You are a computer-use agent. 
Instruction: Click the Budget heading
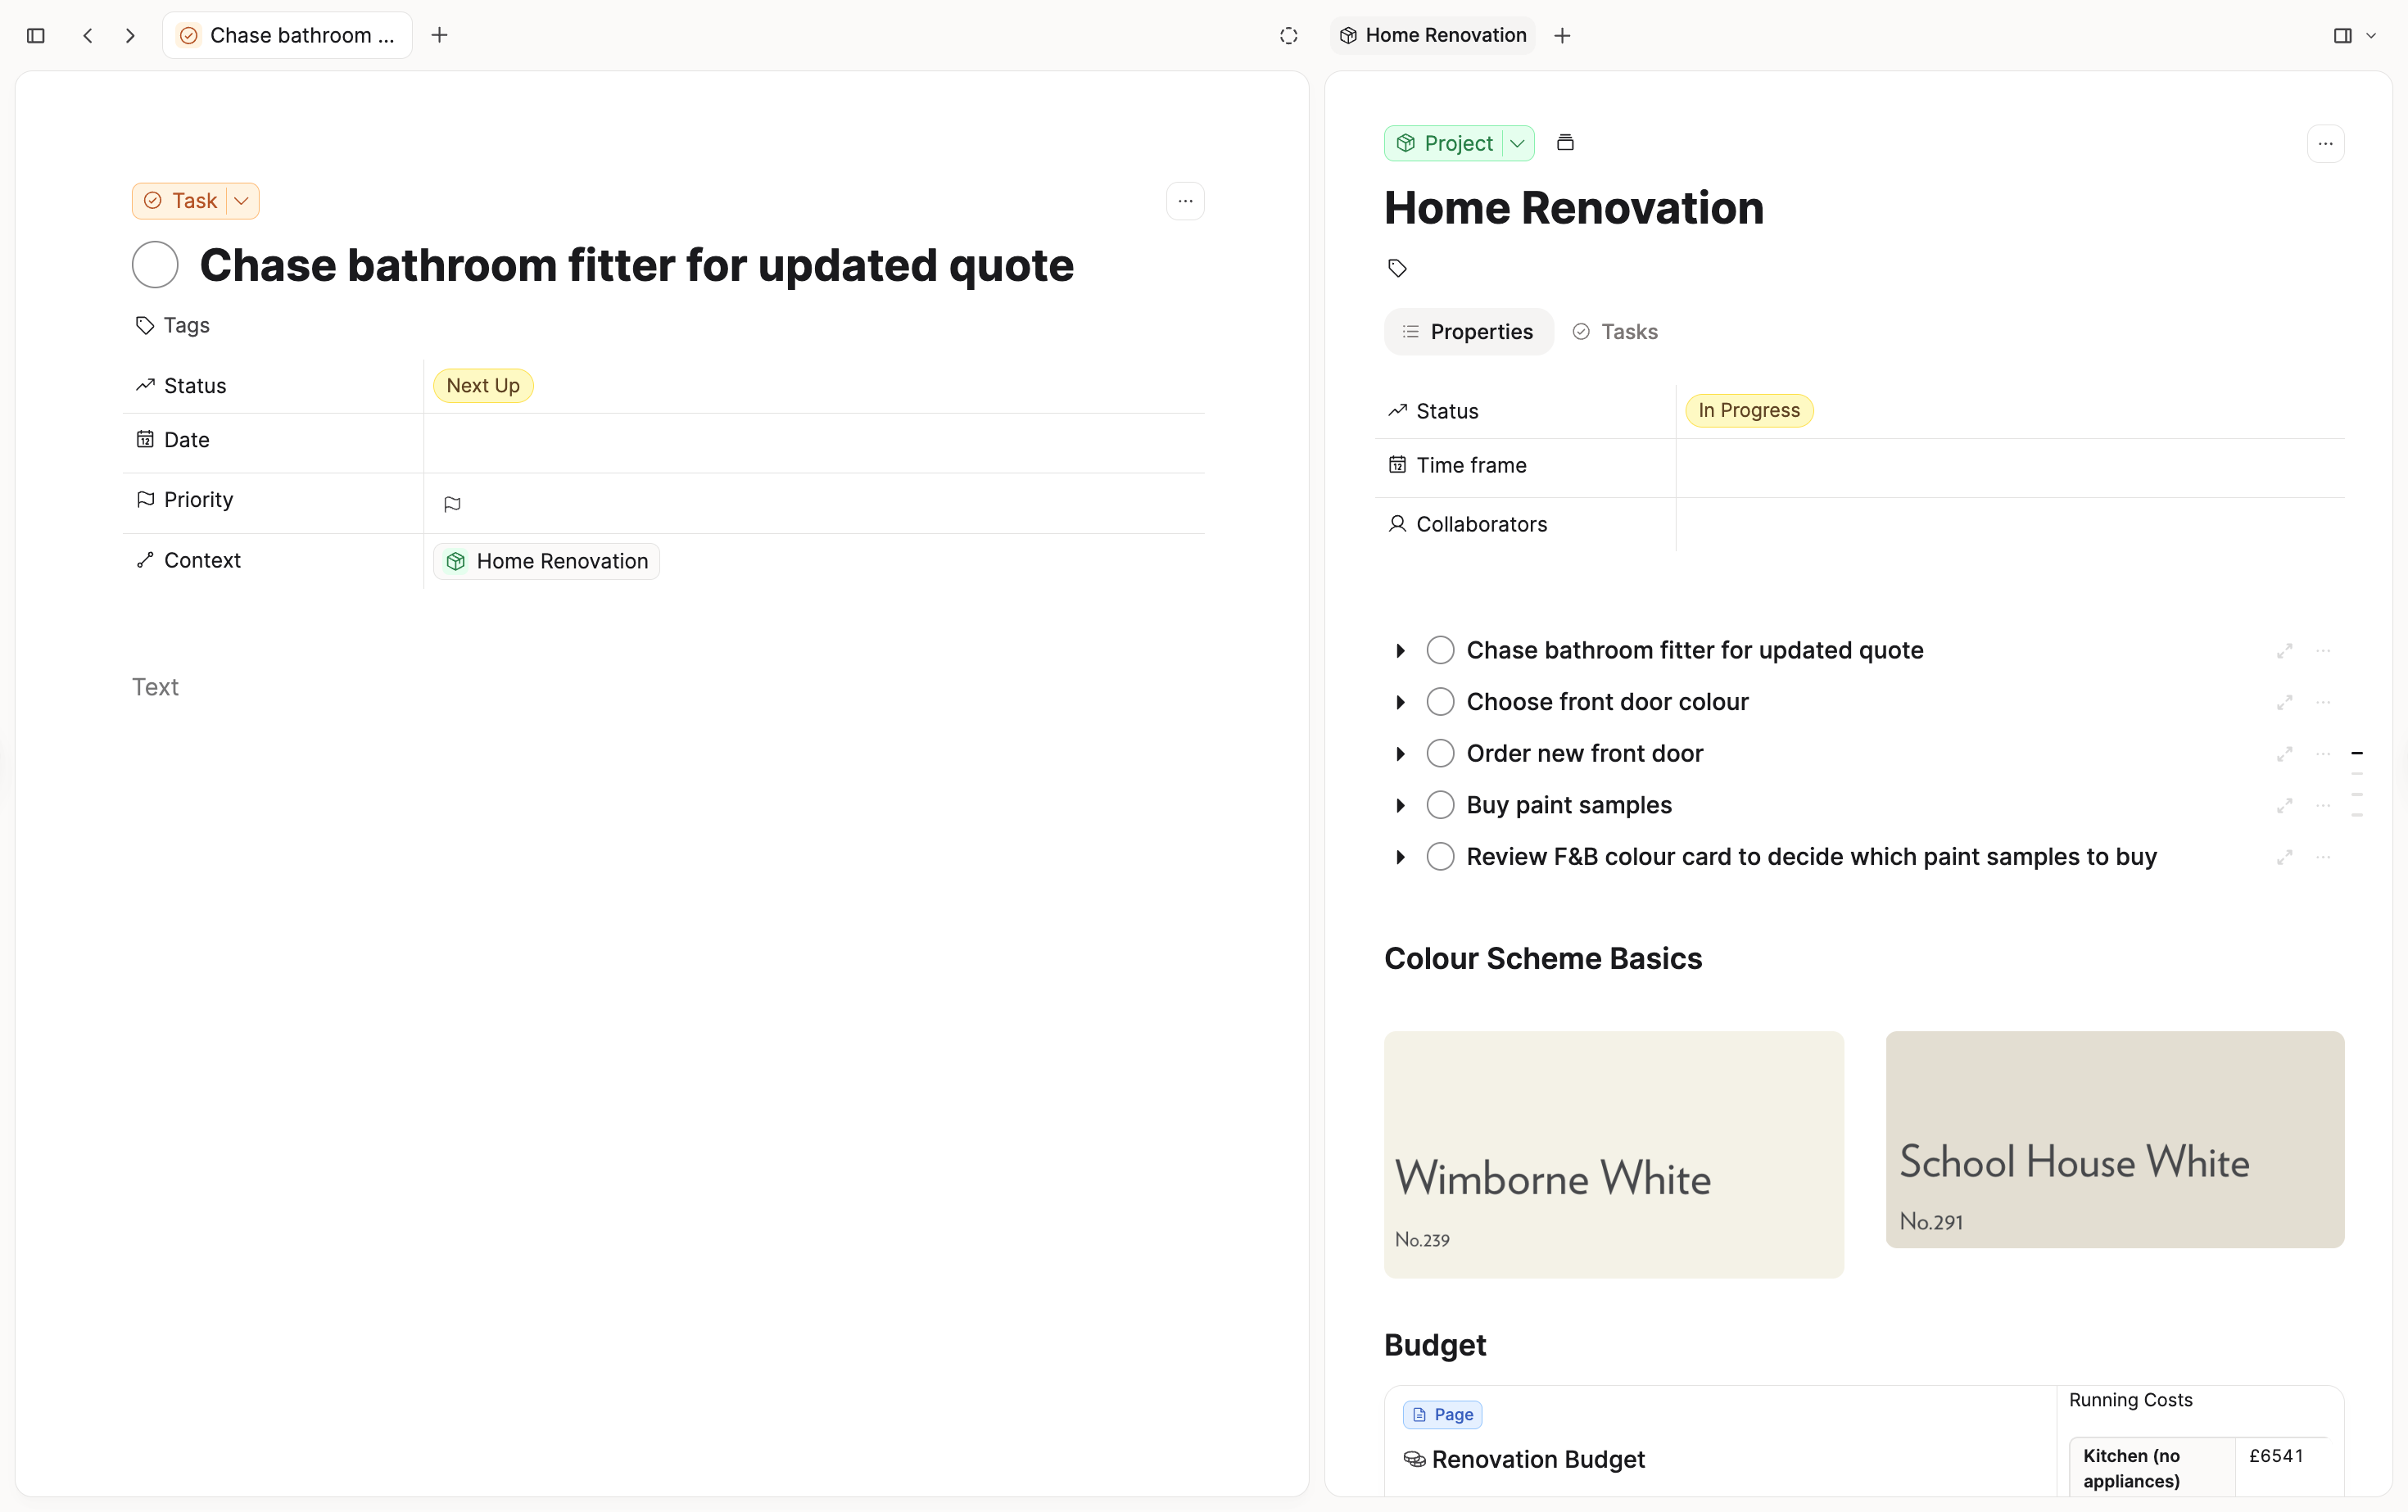[x=1435, y=1346]
